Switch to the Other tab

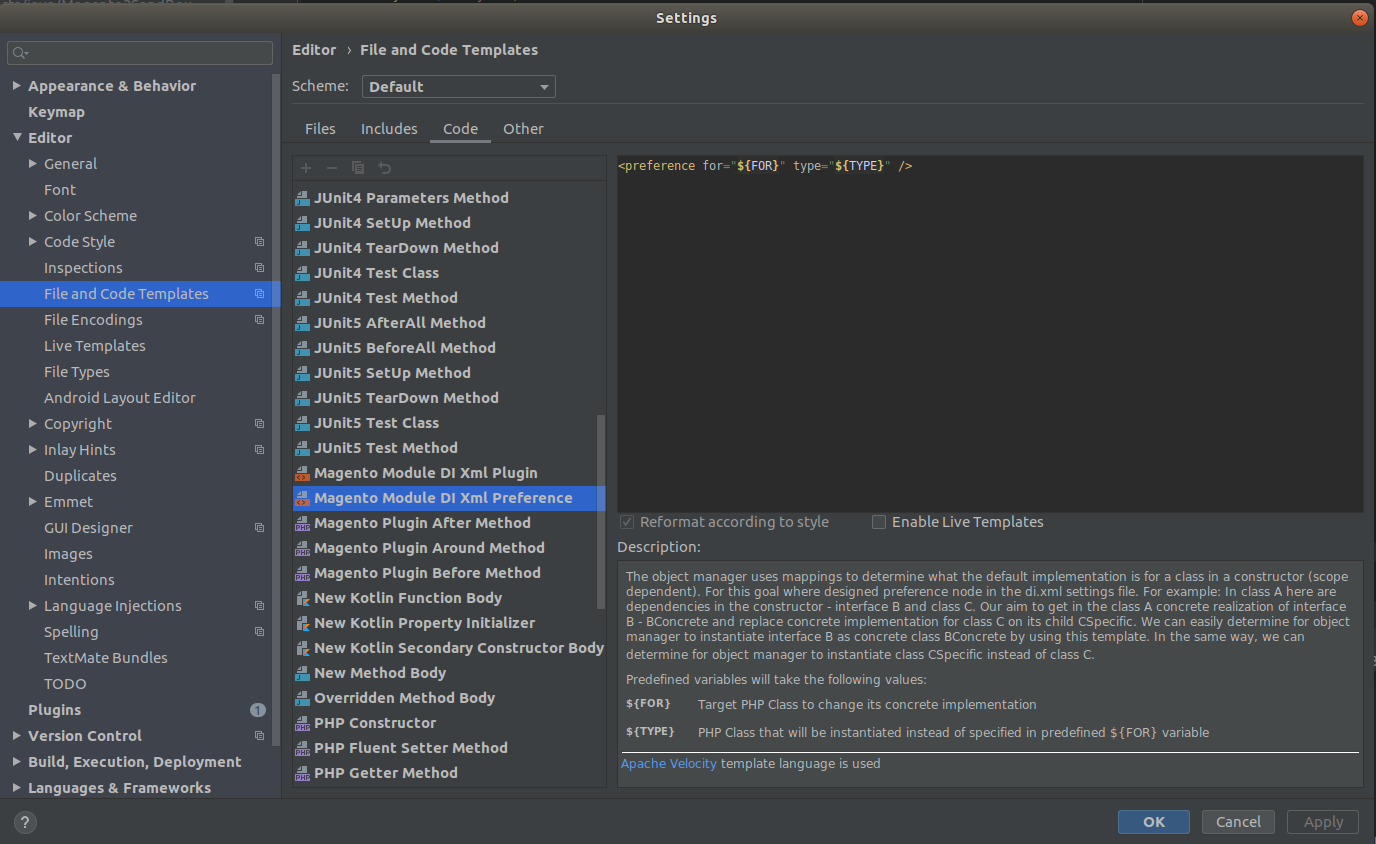(524, 129)
